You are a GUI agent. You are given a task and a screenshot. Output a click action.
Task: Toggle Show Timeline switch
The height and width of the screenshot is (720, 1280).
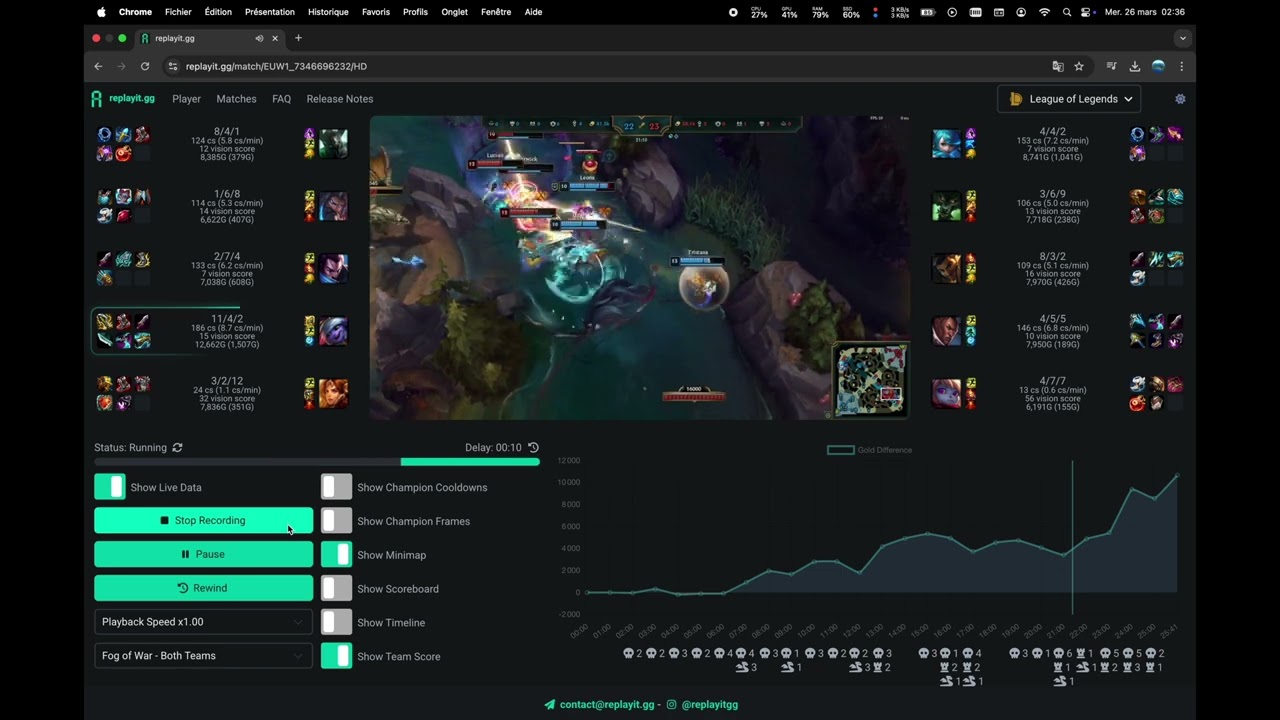pyautogui.click(x=337, y=622)
